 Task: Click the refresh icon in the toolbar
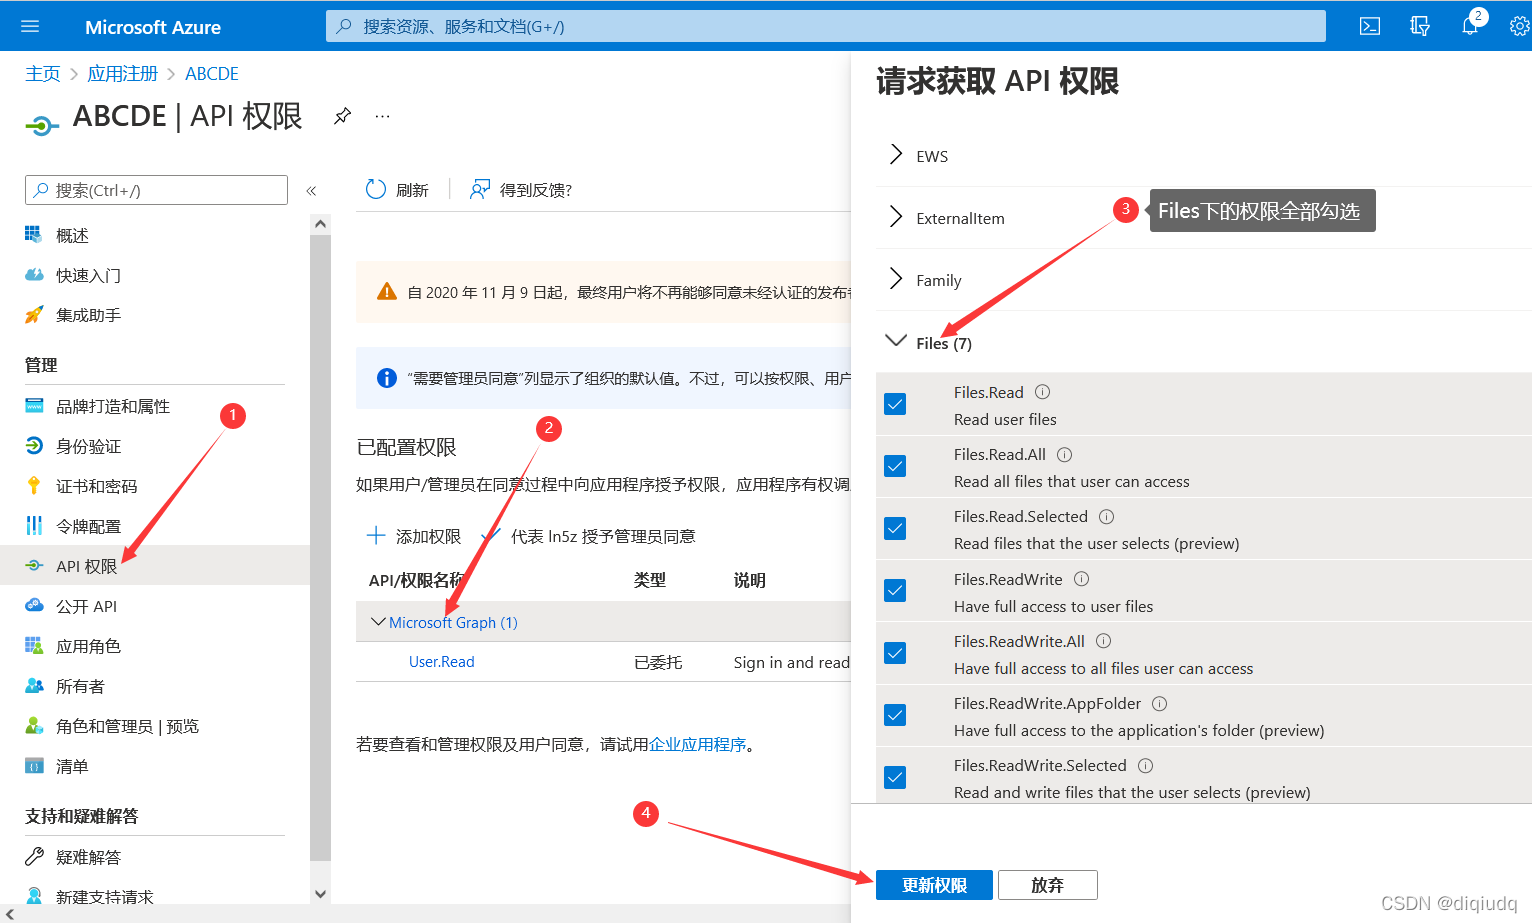click(x=376, y=189)
